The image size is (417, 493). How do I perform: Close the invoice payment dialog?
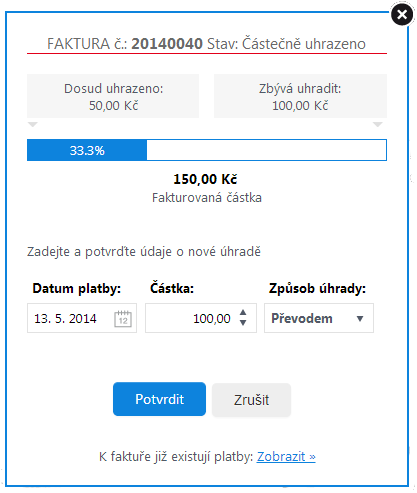coord(402,14)
